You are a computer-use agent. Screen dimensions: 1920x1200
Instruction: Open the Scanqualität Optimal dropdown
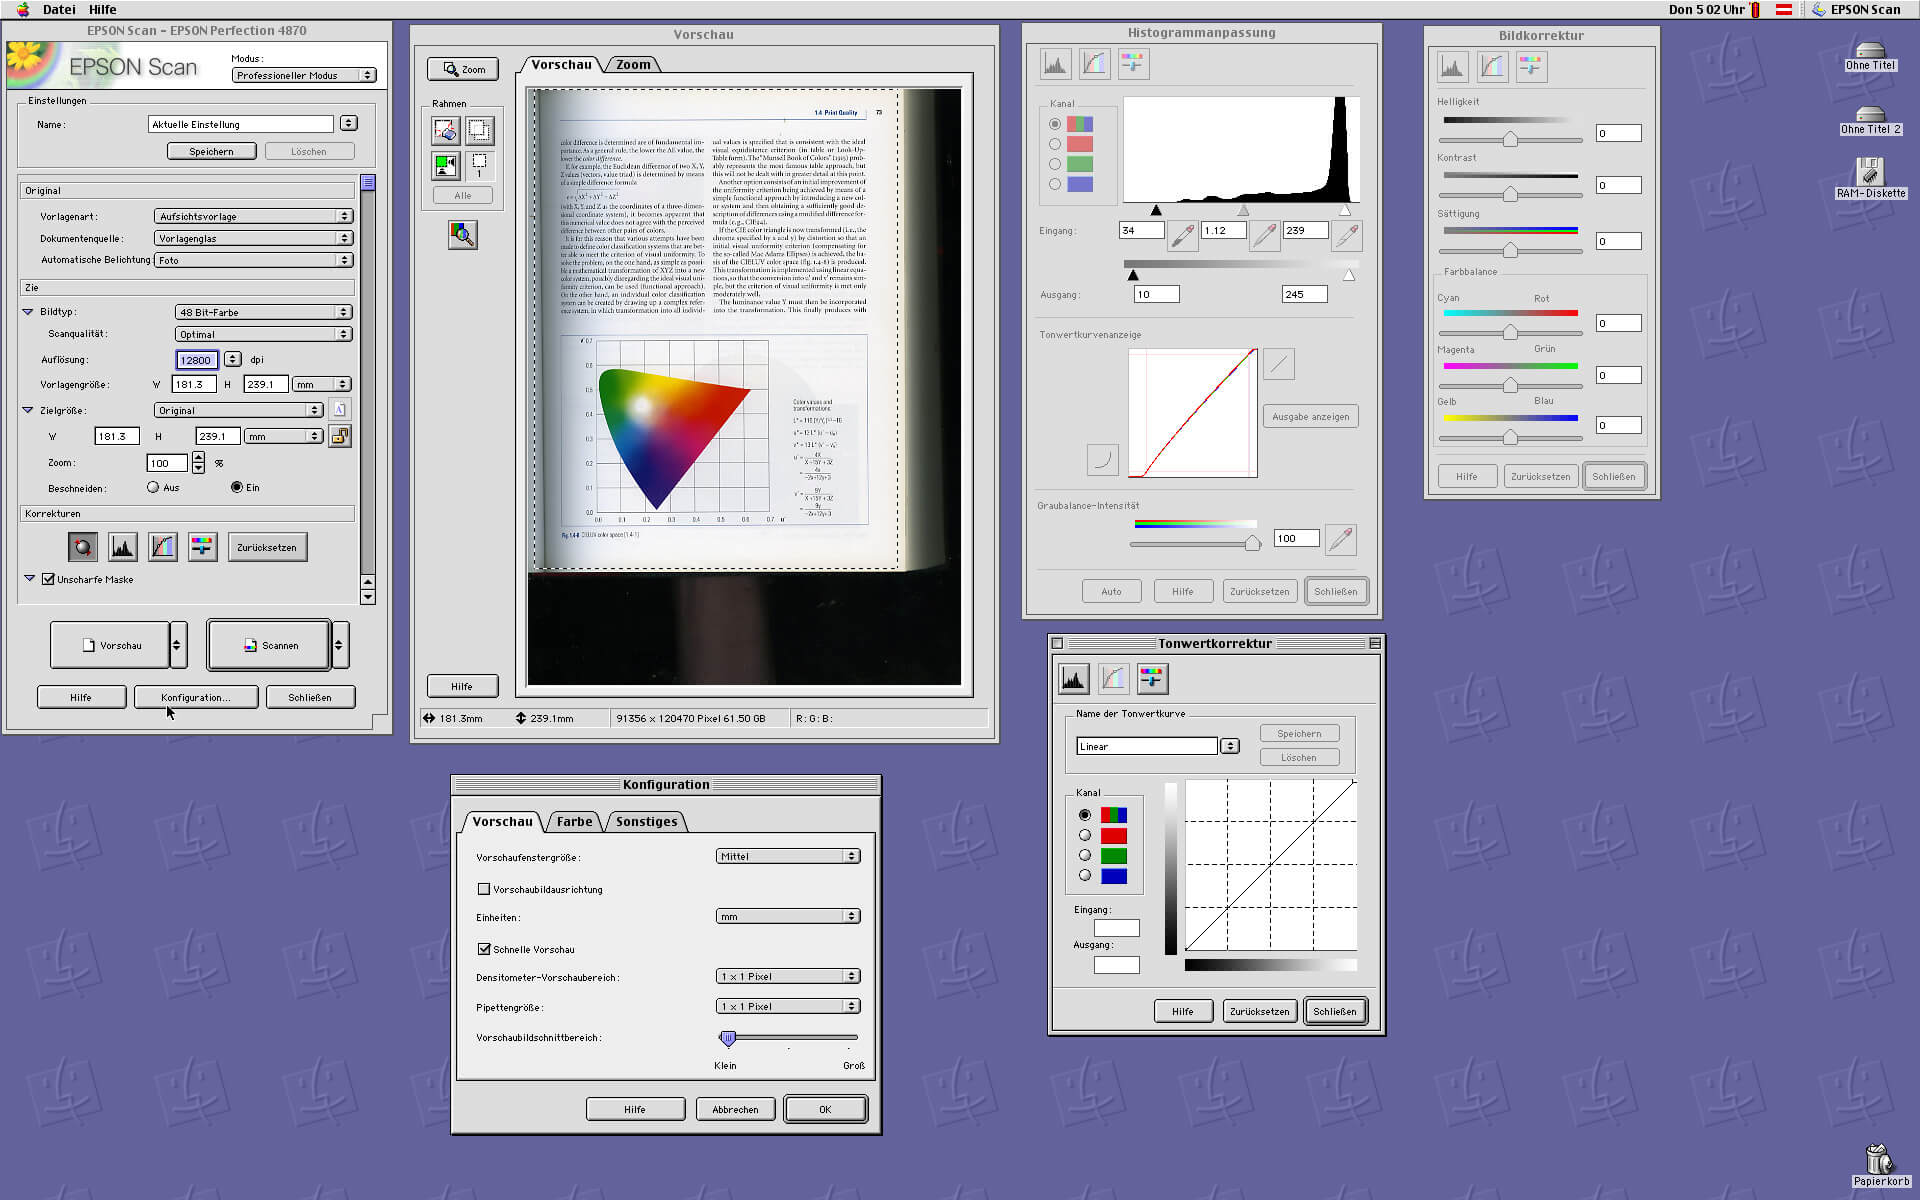pyautogui.click(x=264, y=334)
